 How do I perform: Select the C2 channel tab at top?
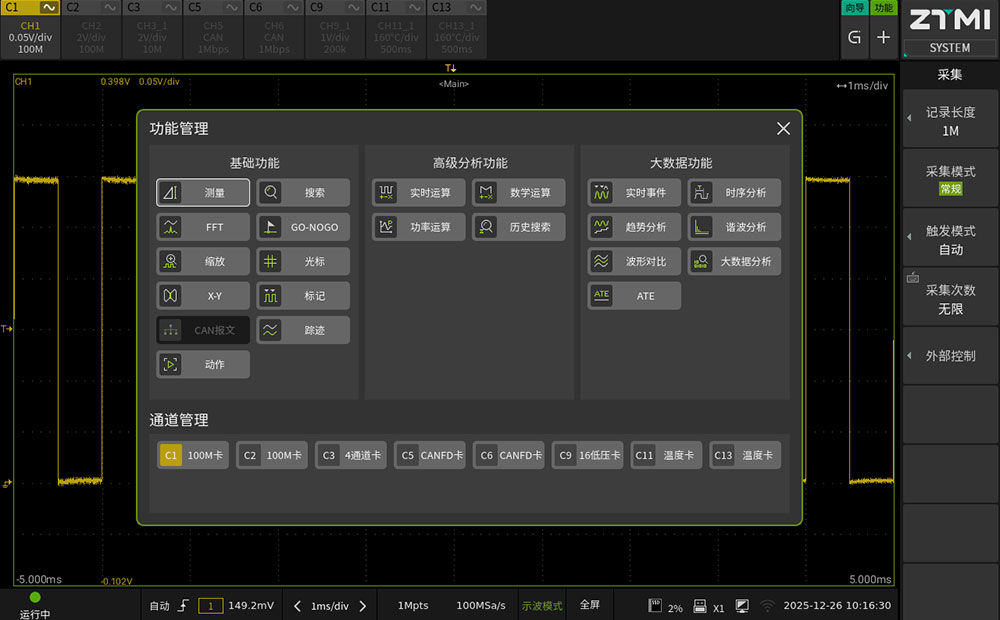91,30
